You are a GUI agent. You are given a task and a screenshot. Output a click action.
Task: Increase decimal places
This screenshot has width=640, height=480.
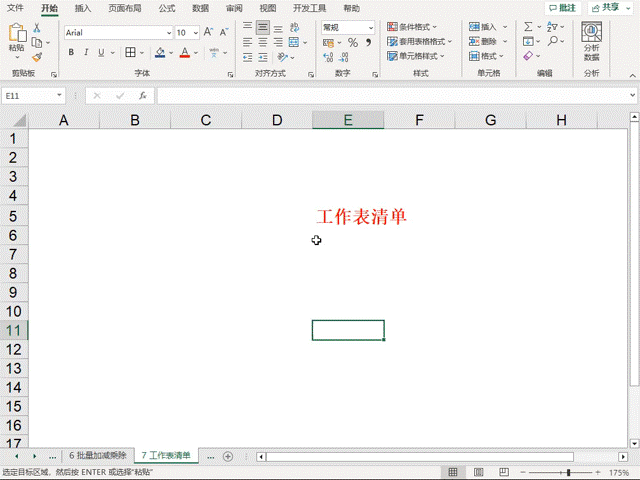[x=328, y=57]
